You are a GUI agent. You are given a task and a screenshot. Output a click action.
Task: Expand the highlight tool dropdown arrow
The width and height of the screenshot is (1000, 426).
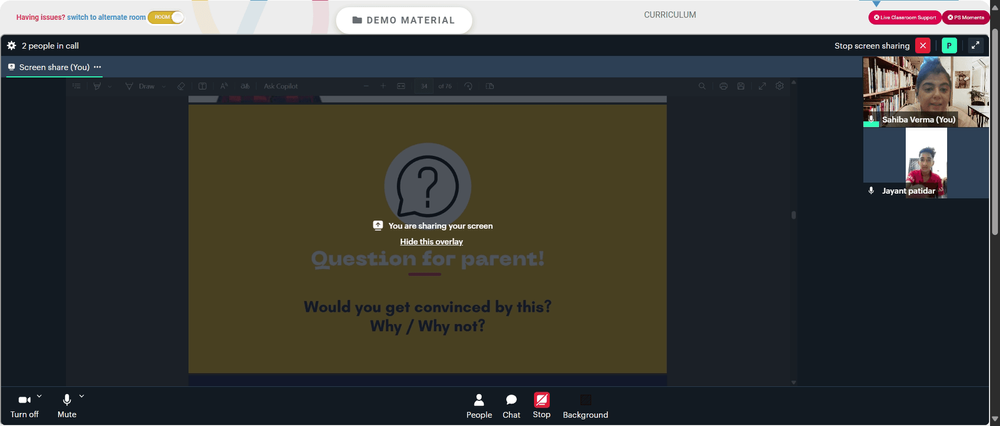pos(110,86)
